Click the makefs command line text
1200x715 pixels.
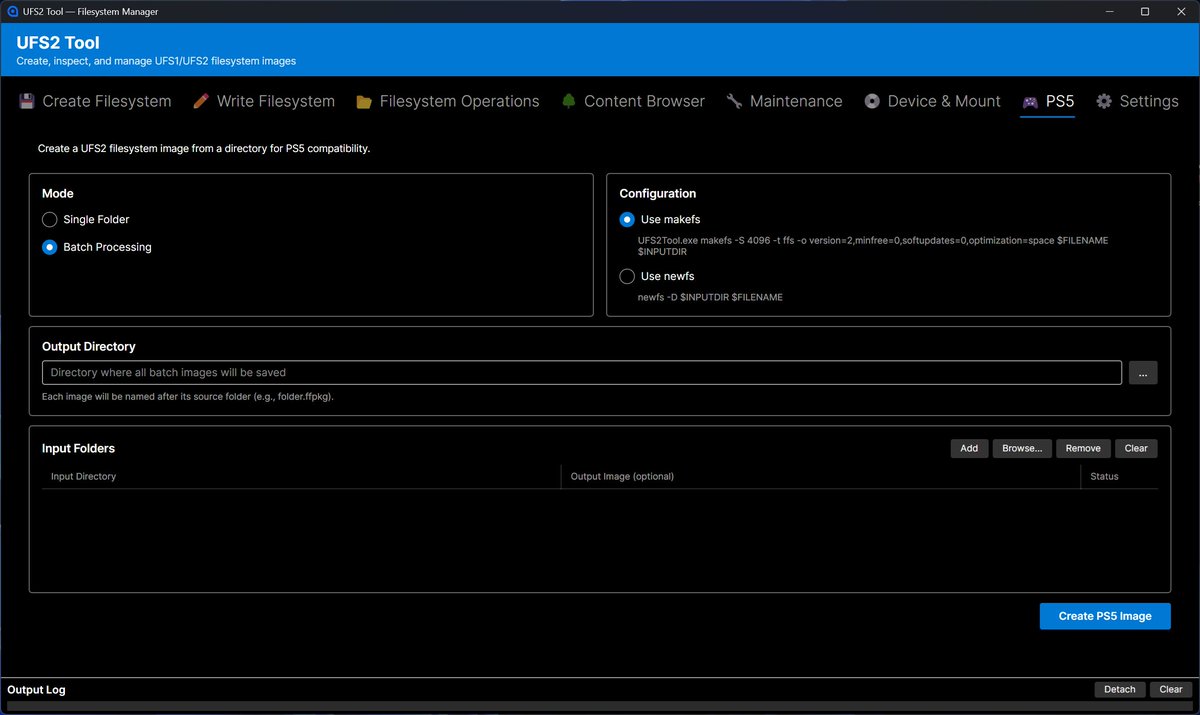(873, 246)
